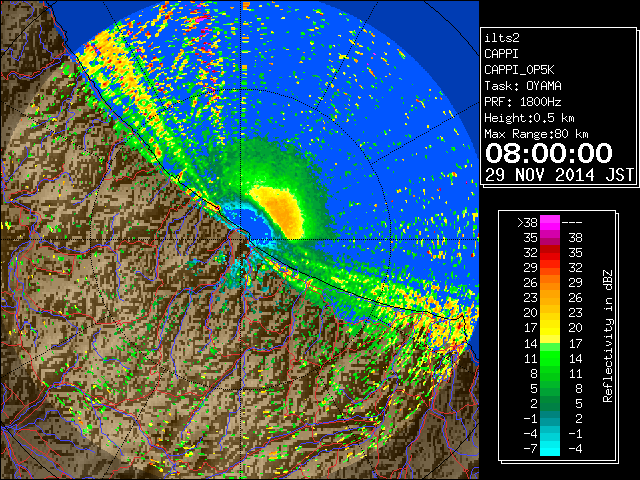Pick the orange 26 dBZ legend color
Viewport: 640px width, 480px height.
(x=549, y=282)
